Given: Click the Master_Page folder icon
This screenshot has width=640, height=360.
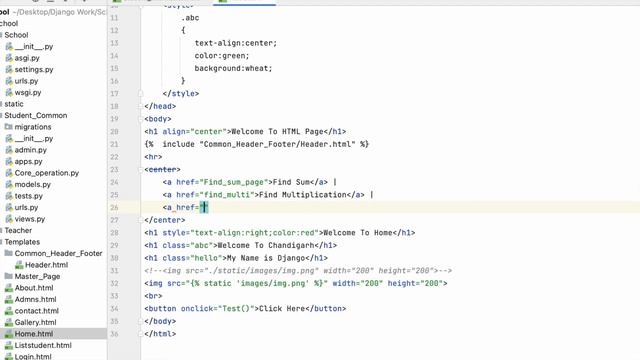Looking at the screenshot, I should coord(9,276).
